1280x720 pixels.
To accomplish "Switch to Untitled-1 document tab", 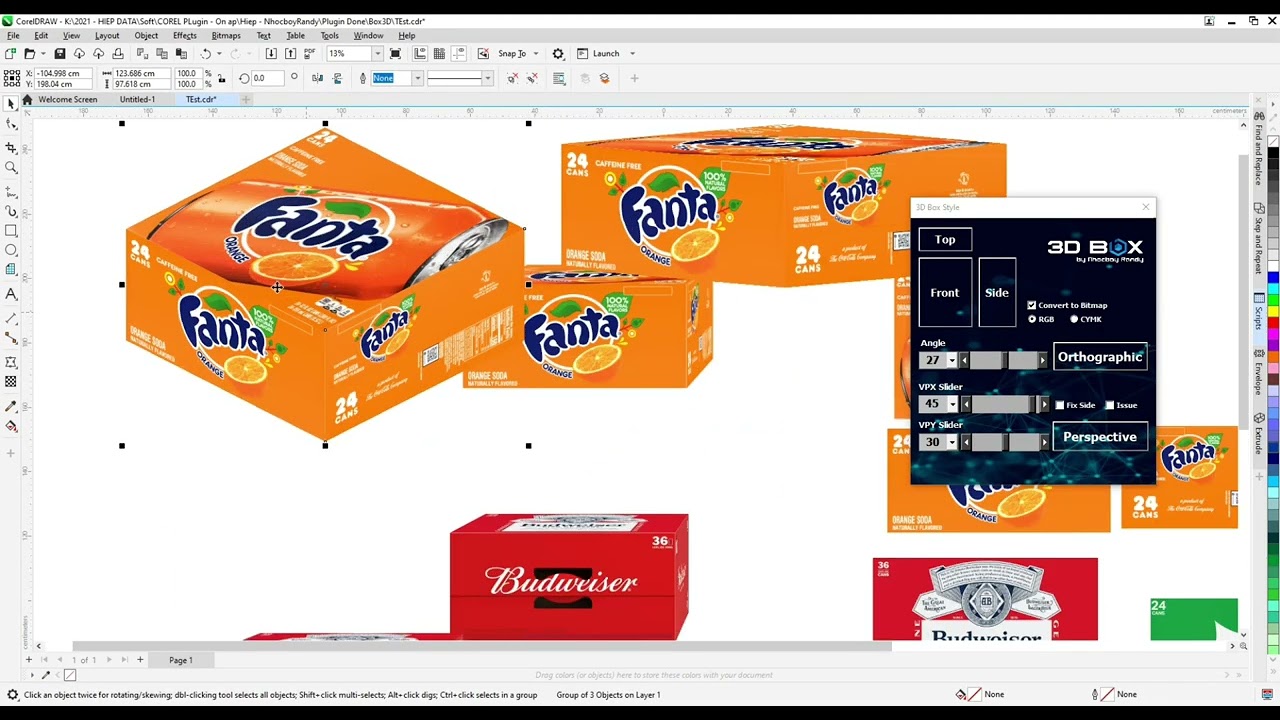I will (137, 99).
